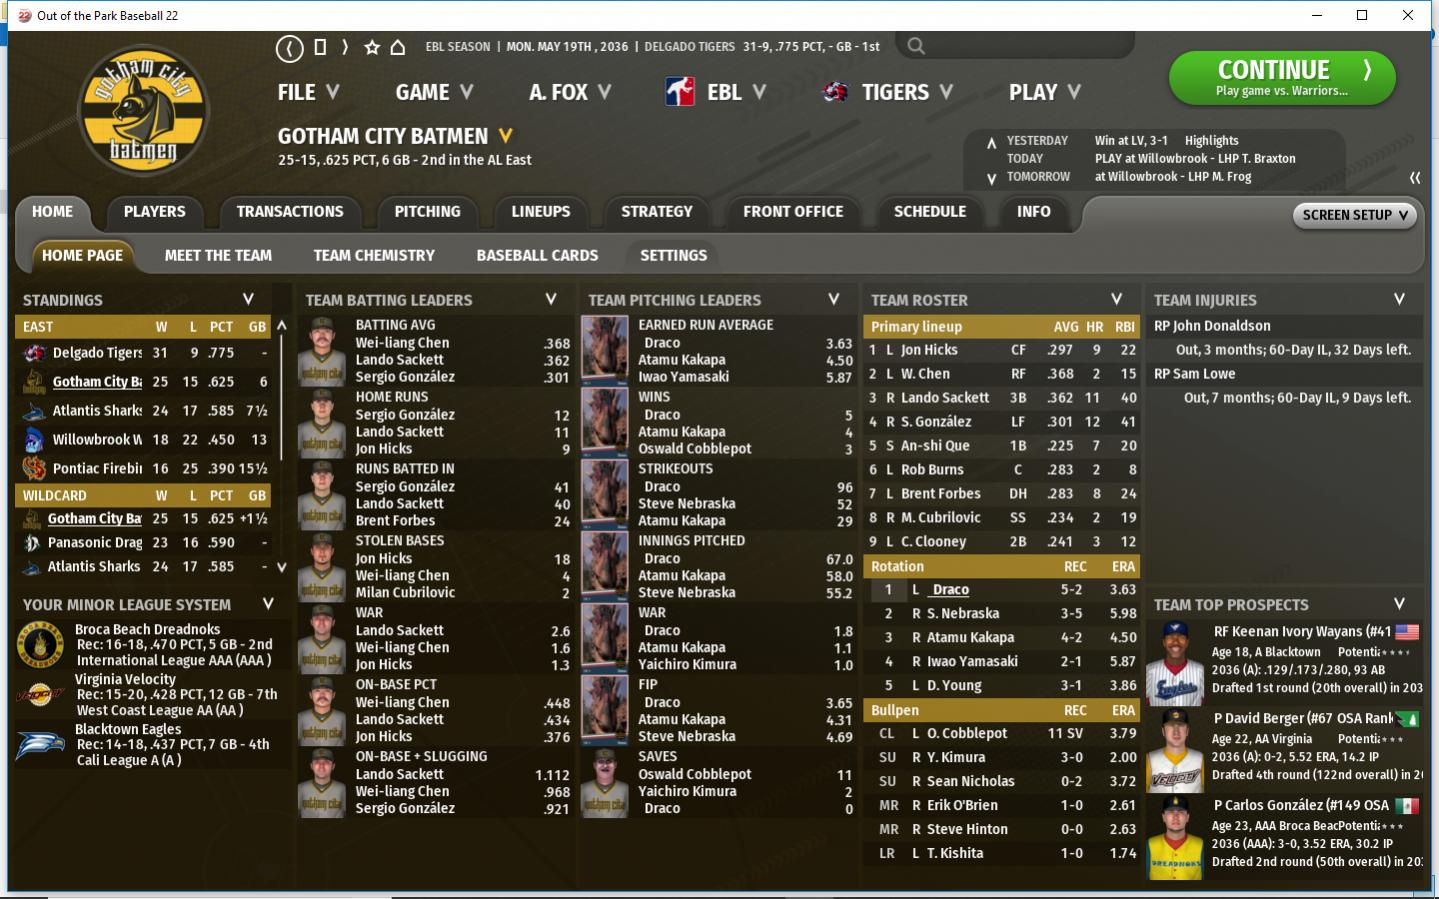Click the house icon in the top bar
The height and width of the screenshot is (899, 1439).
[398, 47]
